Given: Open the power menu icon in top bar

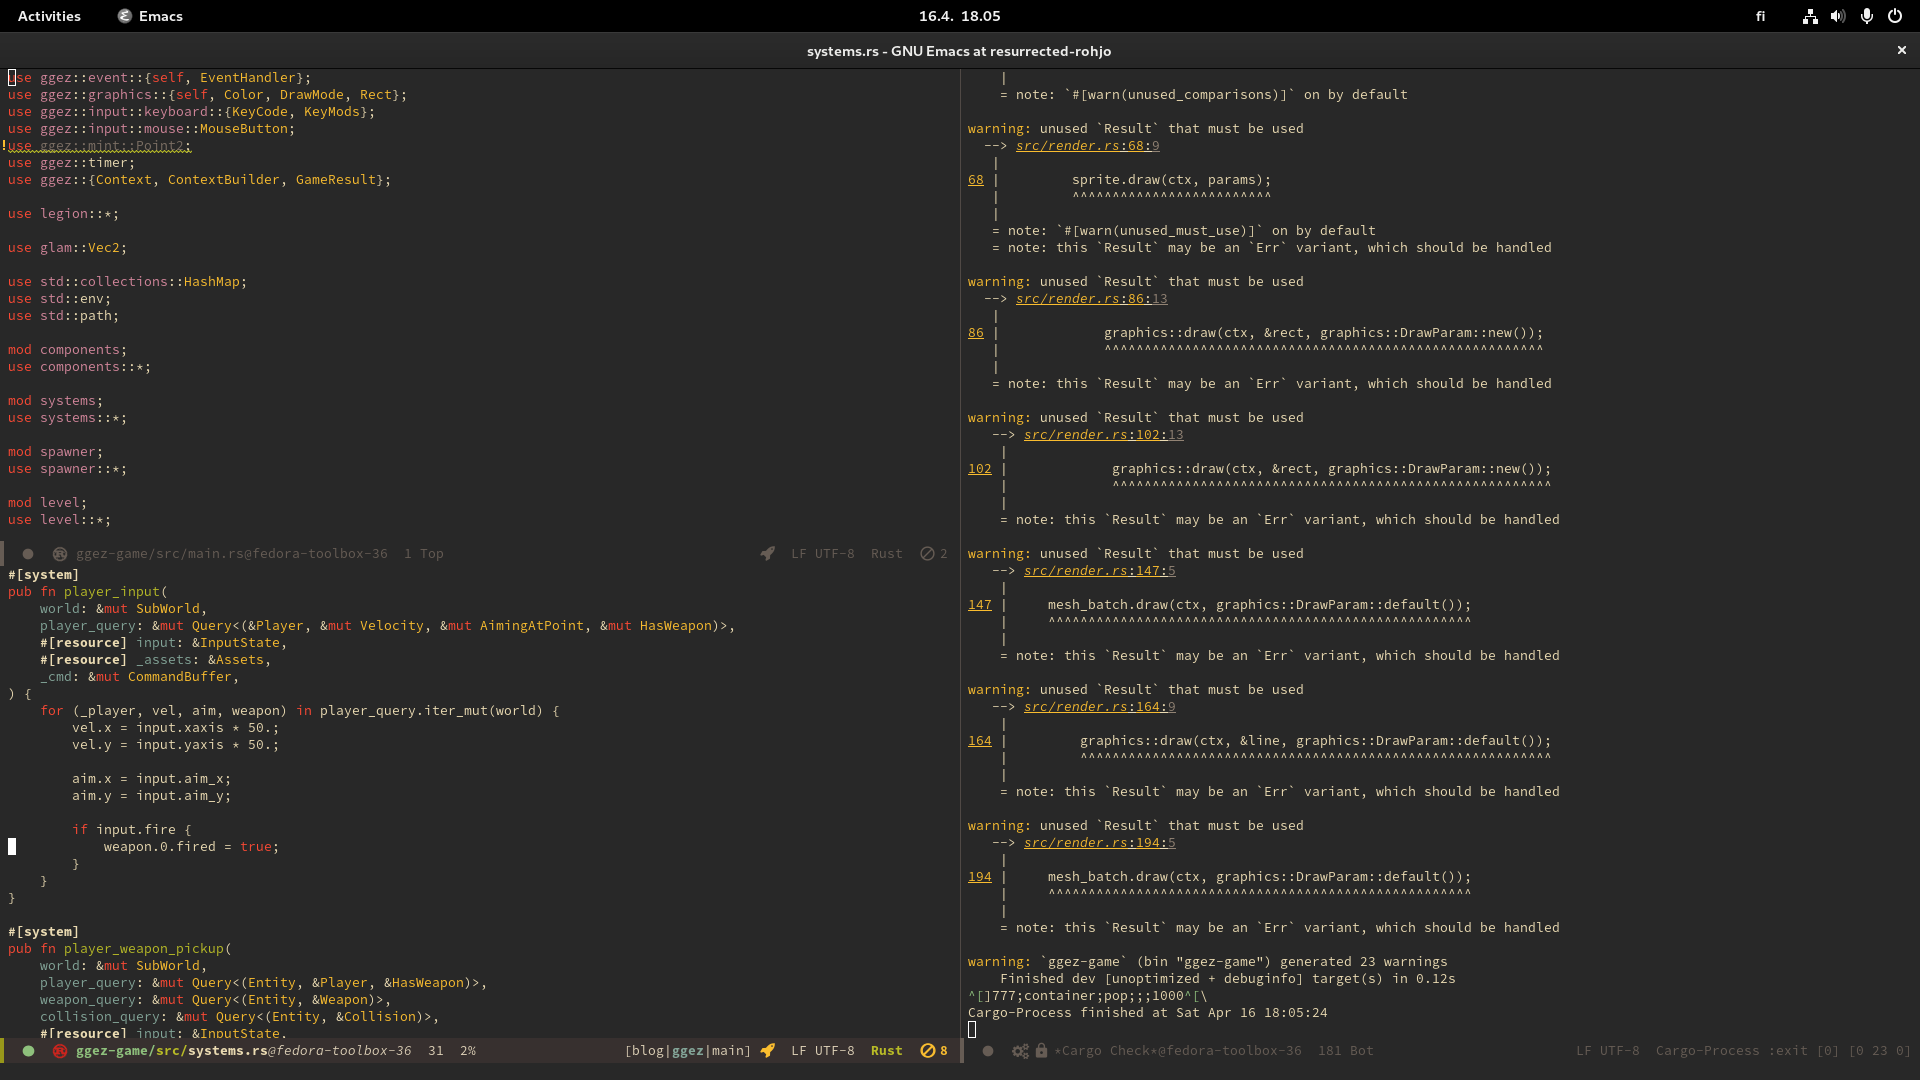Looking at the screenshot, I should [1895, 16].
